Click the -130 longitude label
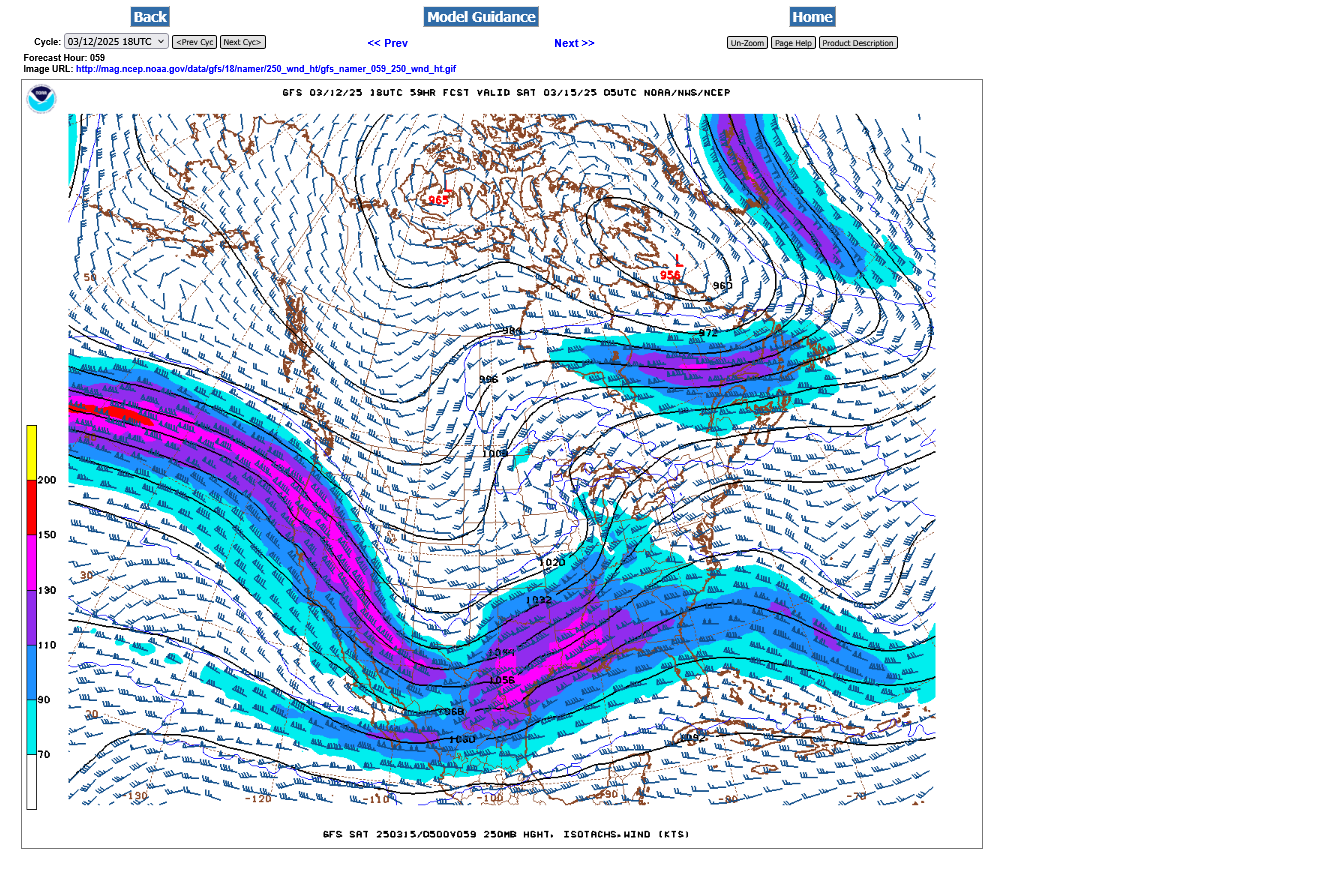This screenshot has width=1321, height=873. click(137, 796)
